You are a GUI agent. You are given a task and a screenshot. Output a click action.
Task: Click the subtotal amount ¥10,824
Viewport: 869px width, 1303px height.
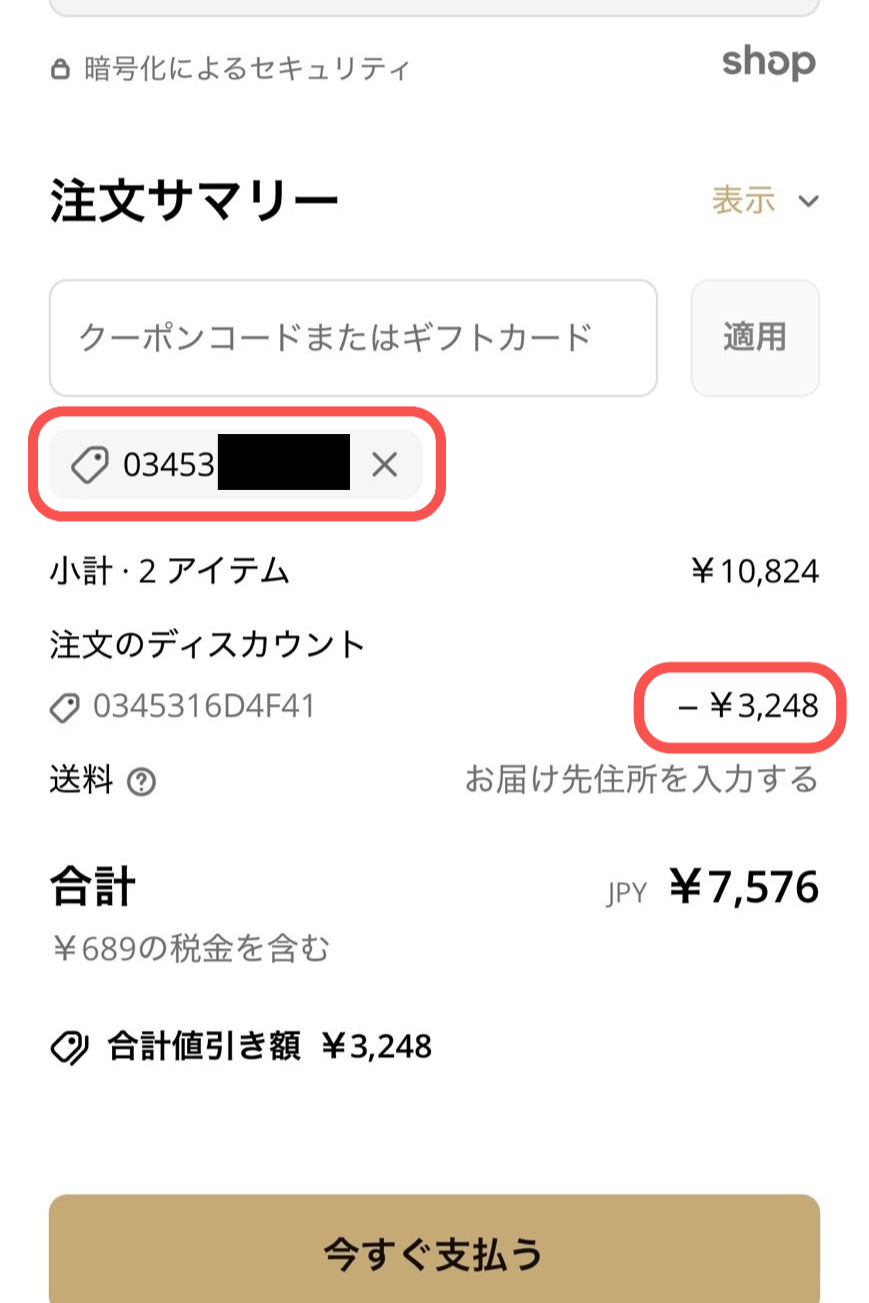pos(755,572)
